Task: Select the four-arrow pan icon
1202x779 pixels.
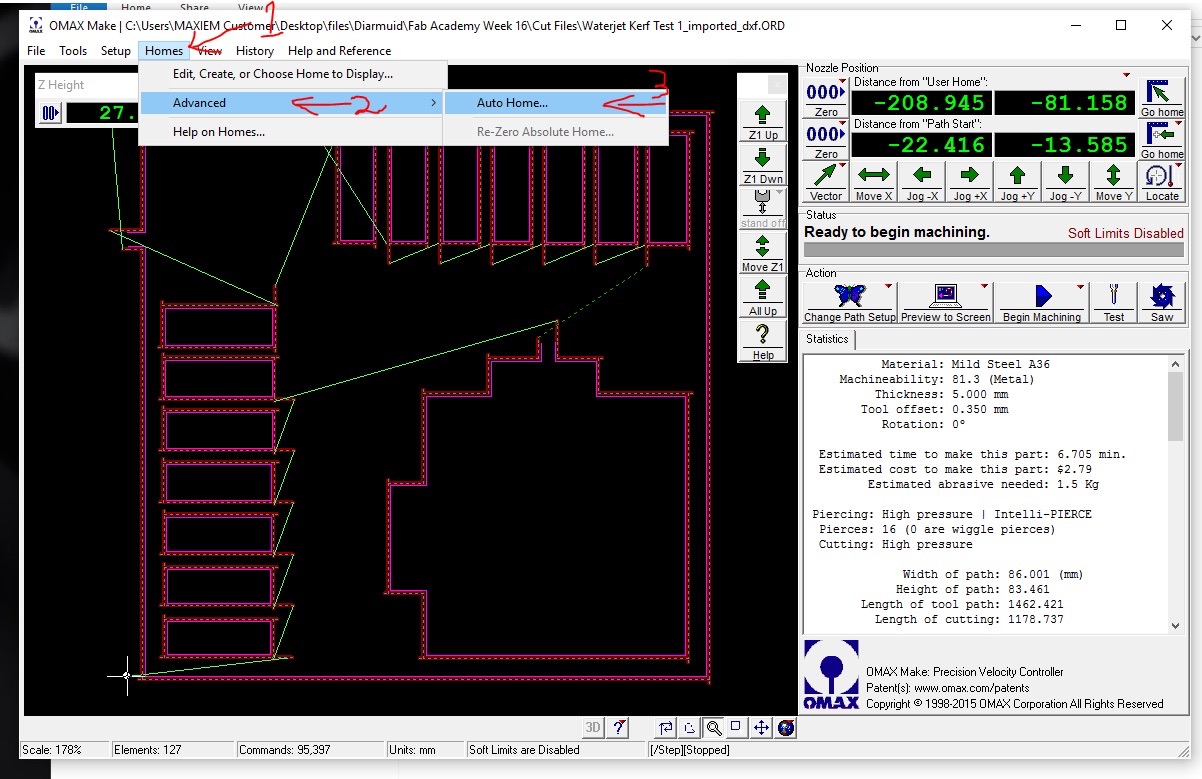Action: (761, 727)
